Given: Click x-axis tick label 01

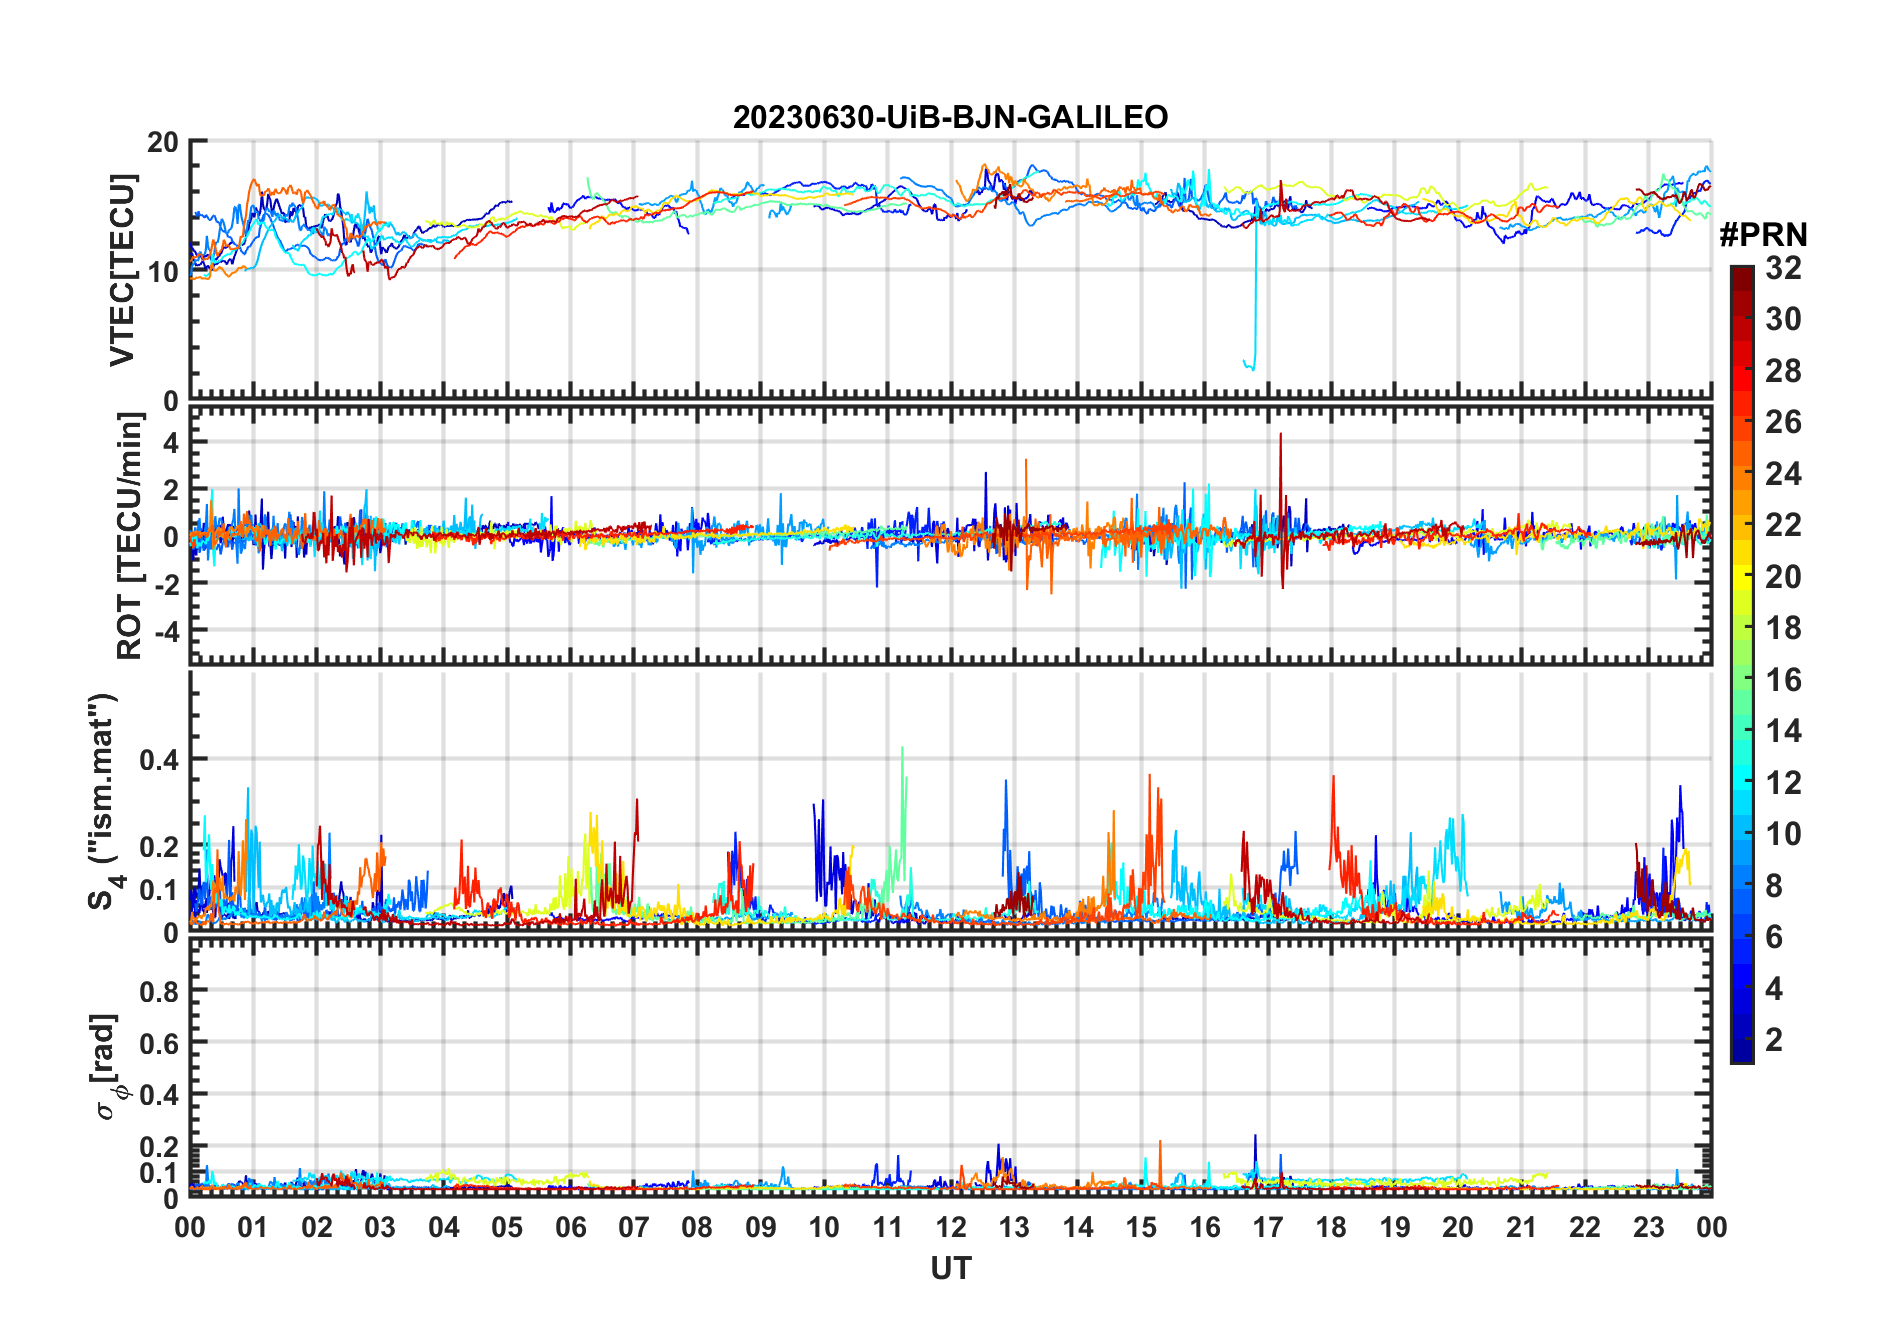Looking at the screenshot, I should (x=253, y=1227).
